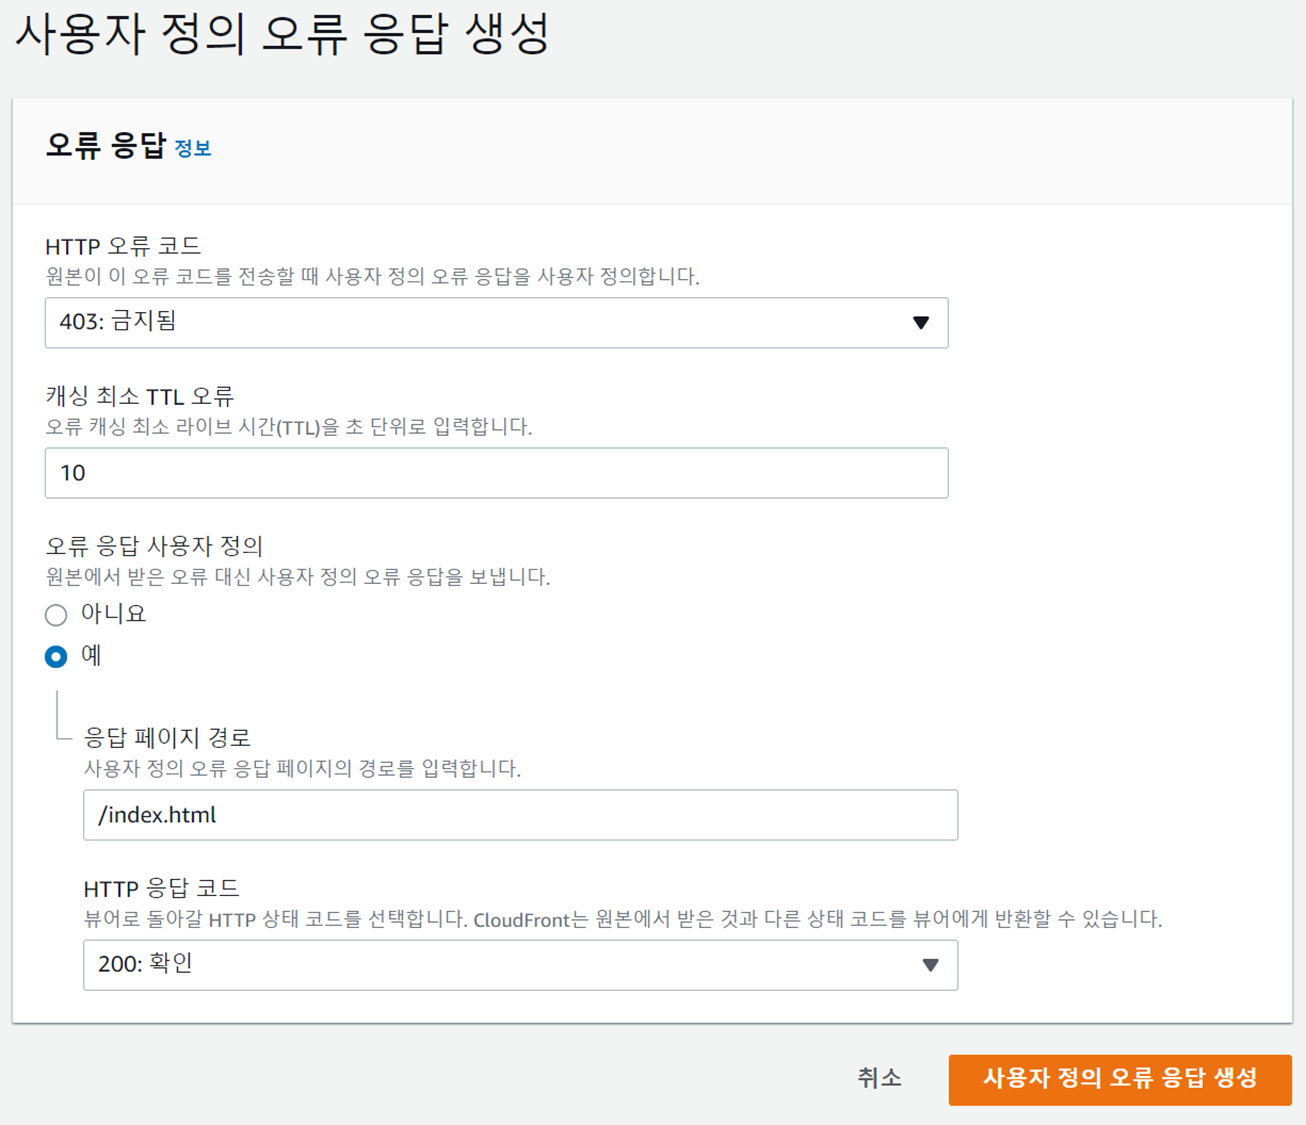The image size is (1306, 1125).
Task: Open the '정보' help link
Action: coord(196,148)
